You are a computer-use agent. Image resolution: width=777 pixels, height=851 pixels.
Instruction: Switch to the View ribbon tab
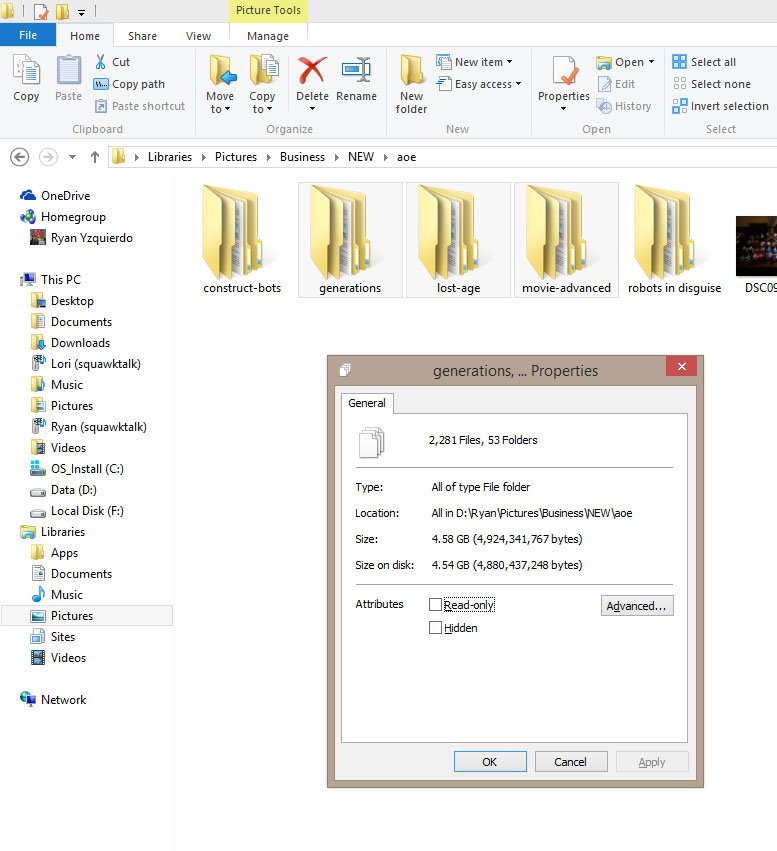tap(198, 36)
